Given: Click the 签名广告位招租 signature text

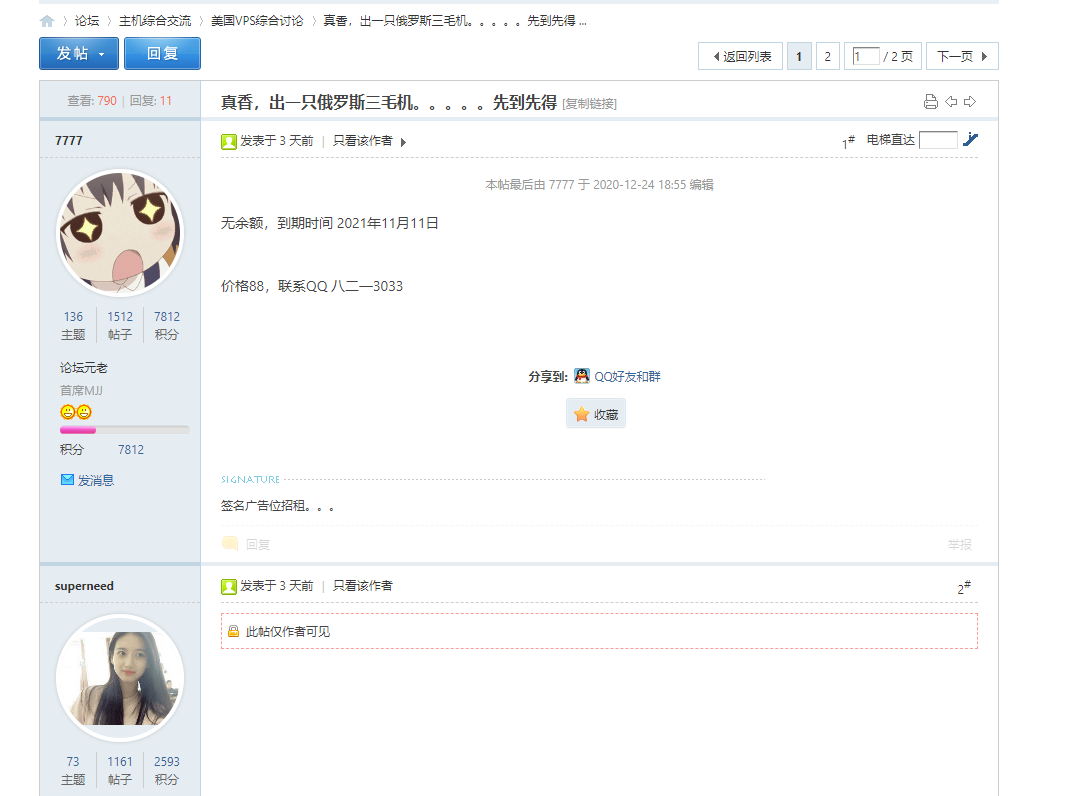Looking at the screenshot, I should click(277, 506).
